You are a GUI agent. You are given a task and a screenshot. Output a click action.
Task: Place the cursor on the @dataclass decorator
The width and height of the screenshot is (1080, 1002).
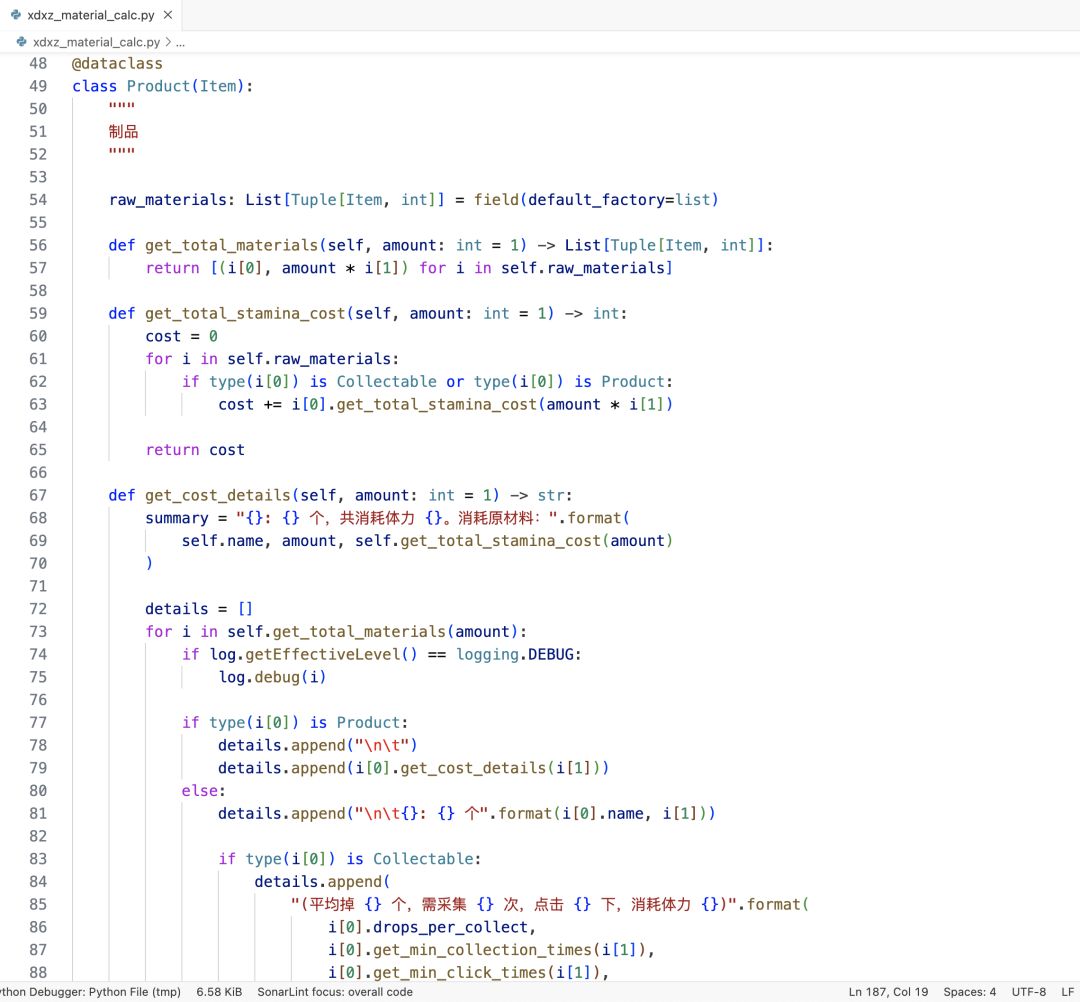pyautogui.click(x=117, y=63)
